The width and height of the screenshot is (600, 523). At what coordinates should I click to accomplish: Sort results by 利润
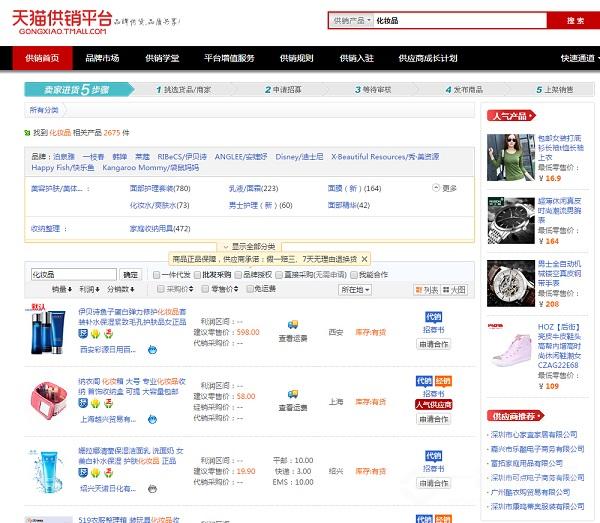90,289
